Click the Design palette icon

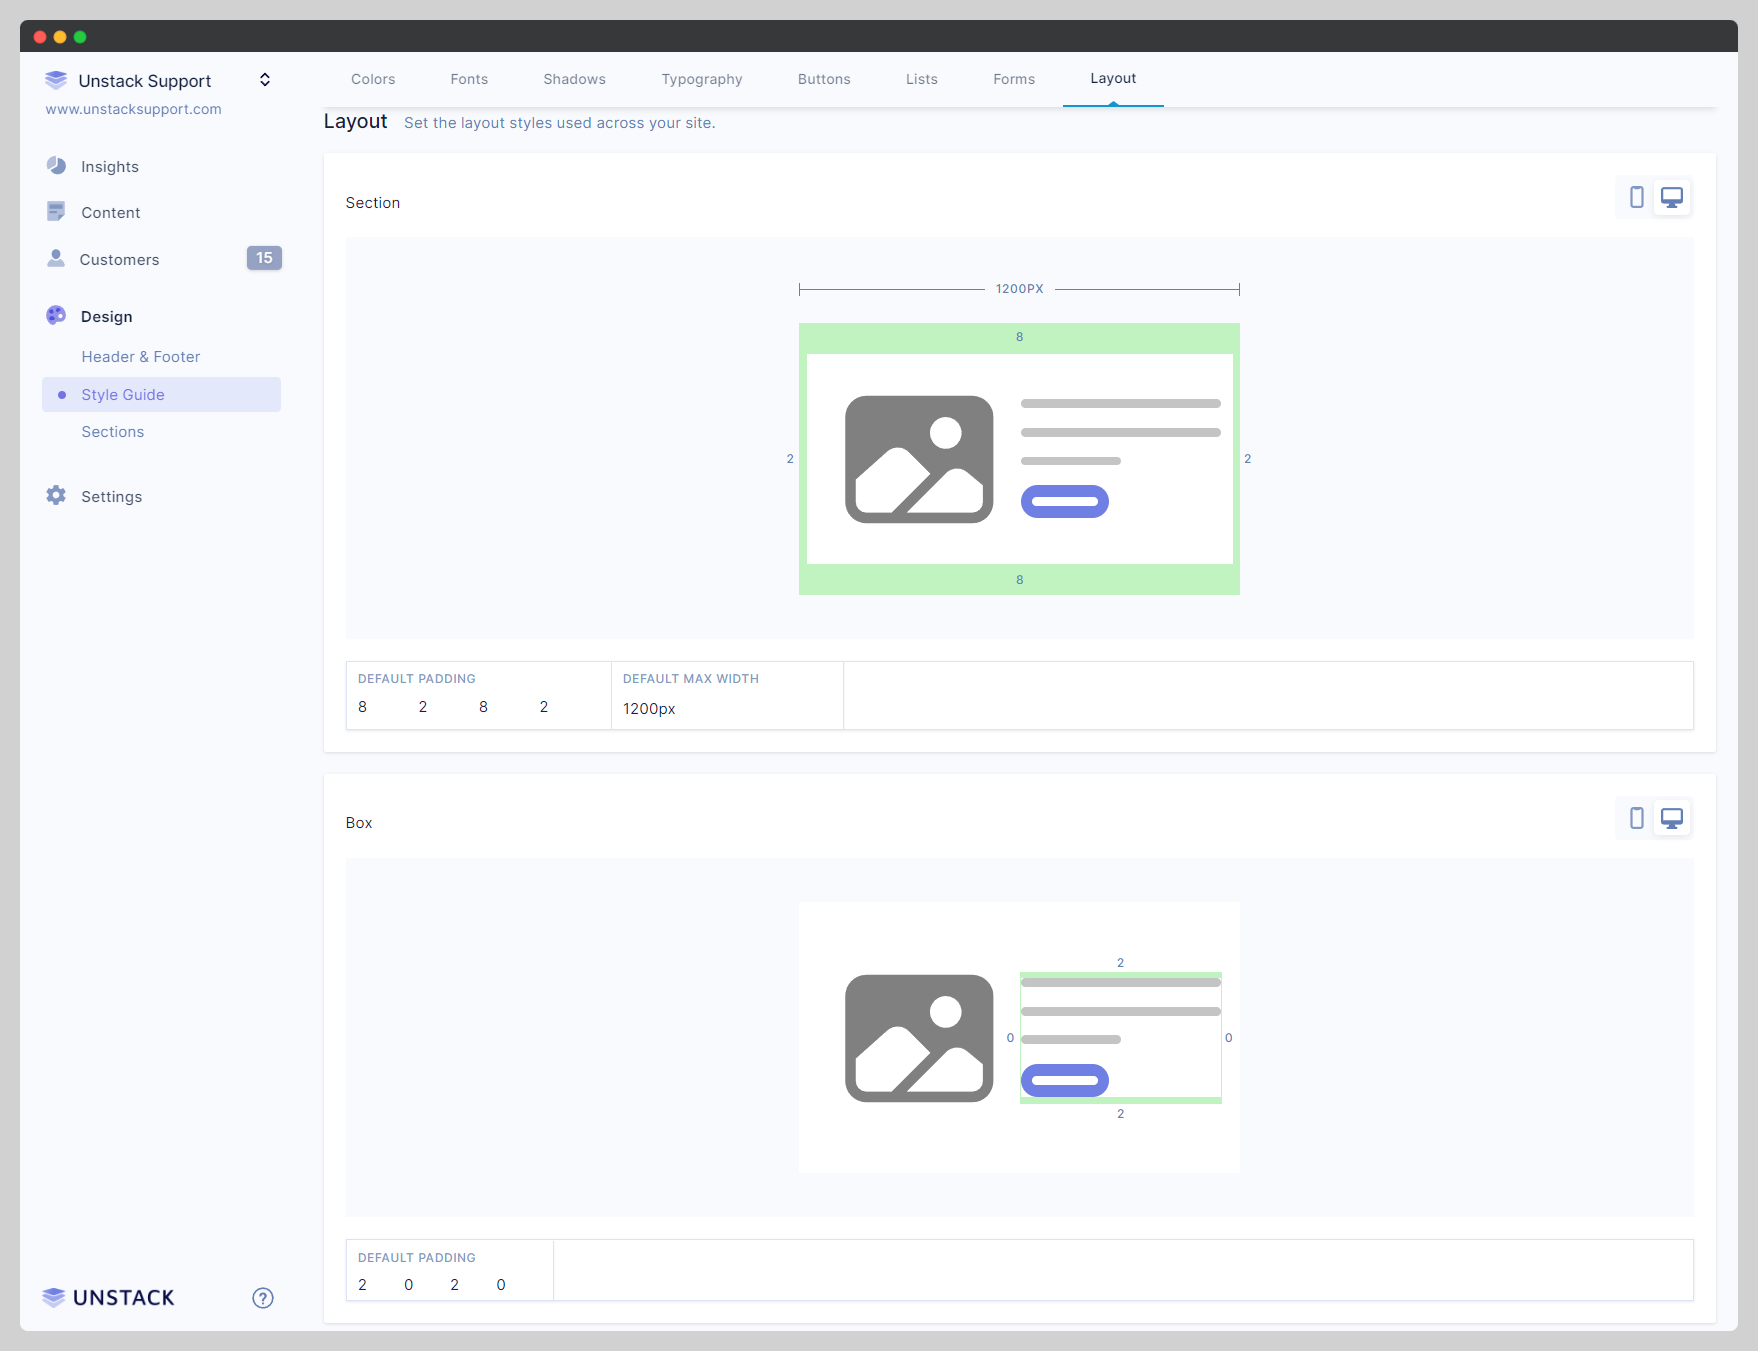point(56,316)
